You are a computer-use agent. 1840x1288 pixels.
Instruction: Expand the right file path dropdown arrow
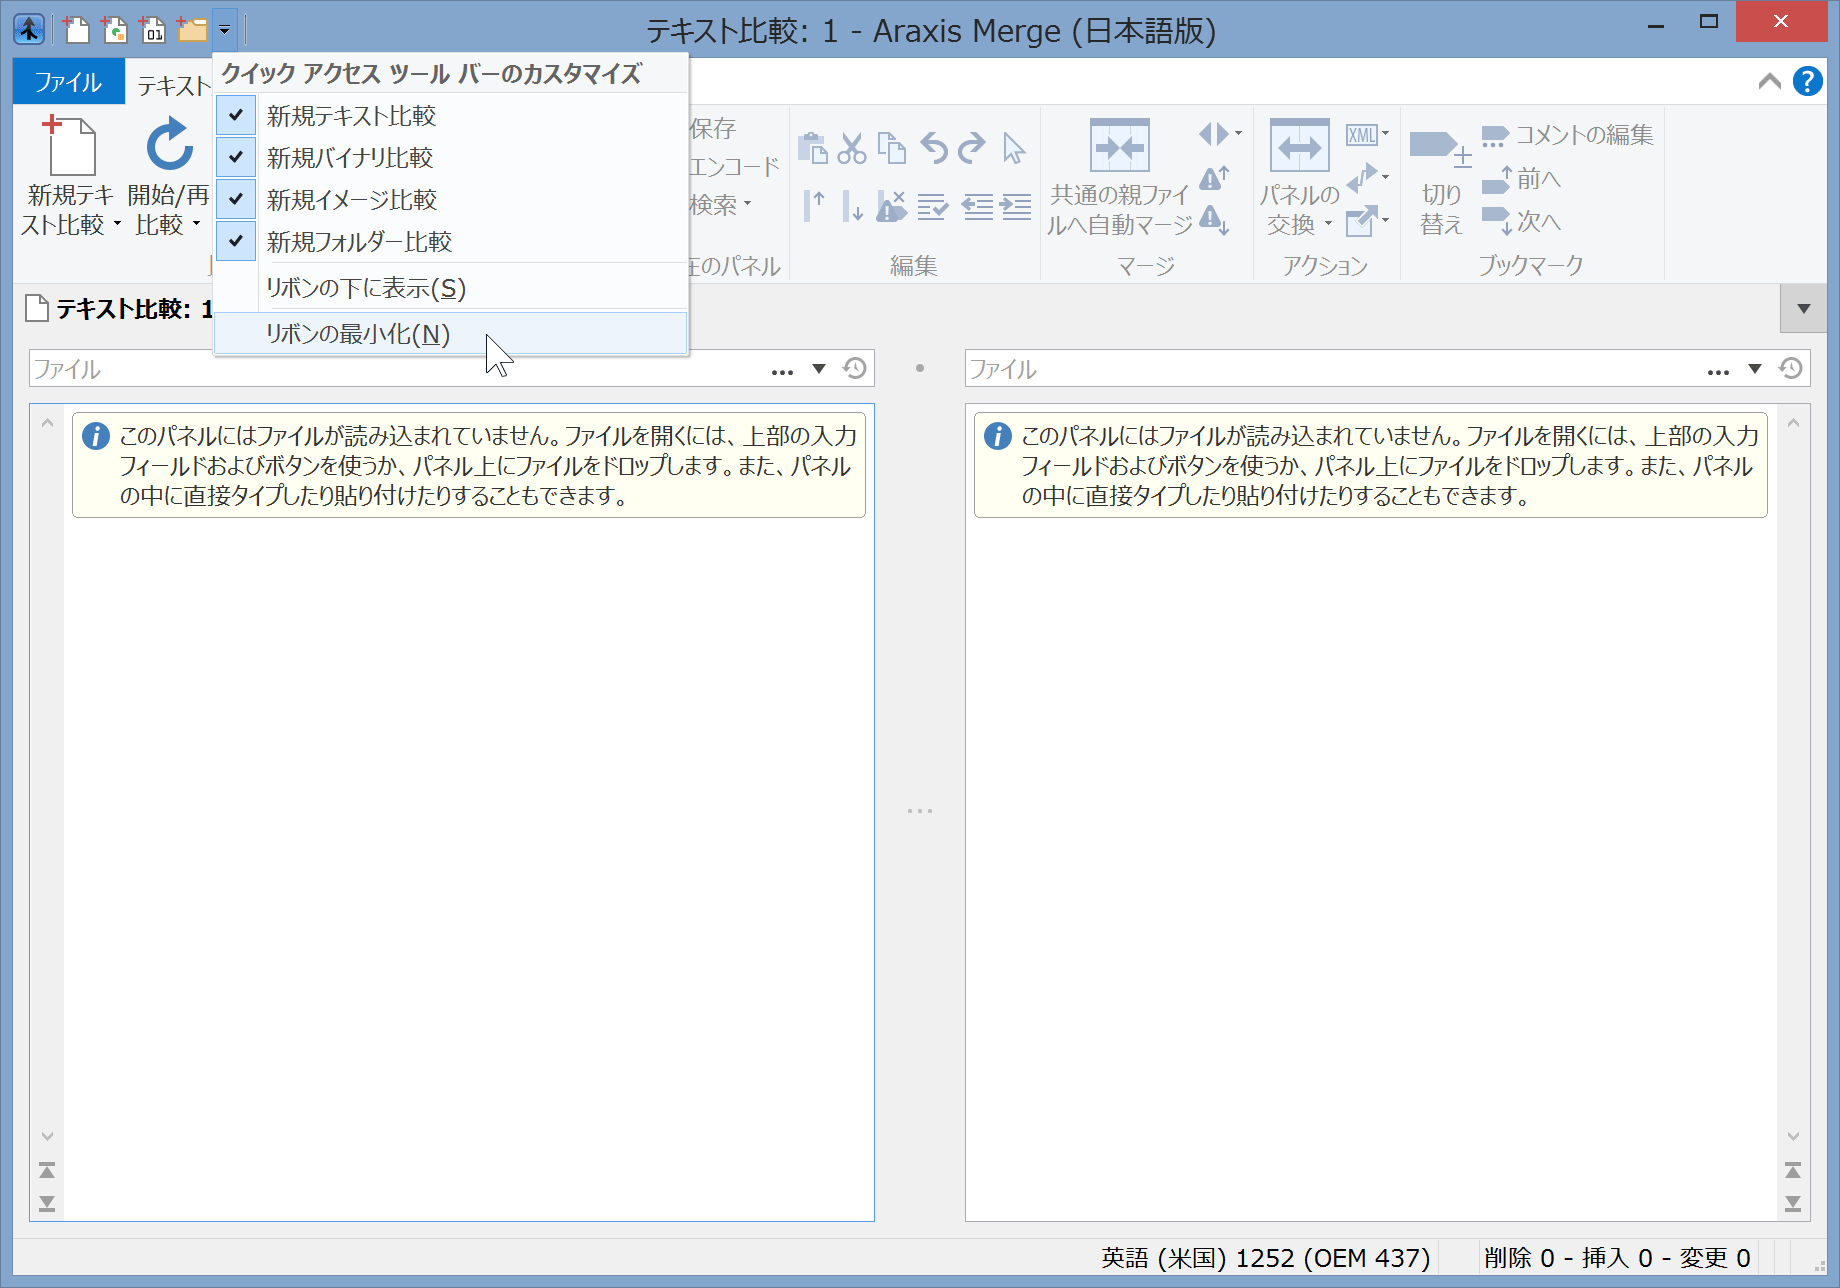pos(1755,369)
